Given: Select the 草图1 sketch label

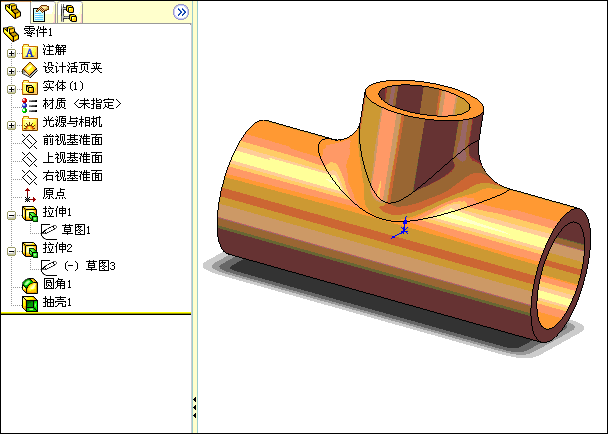Looking at the screenshot, I should point(76,230).
